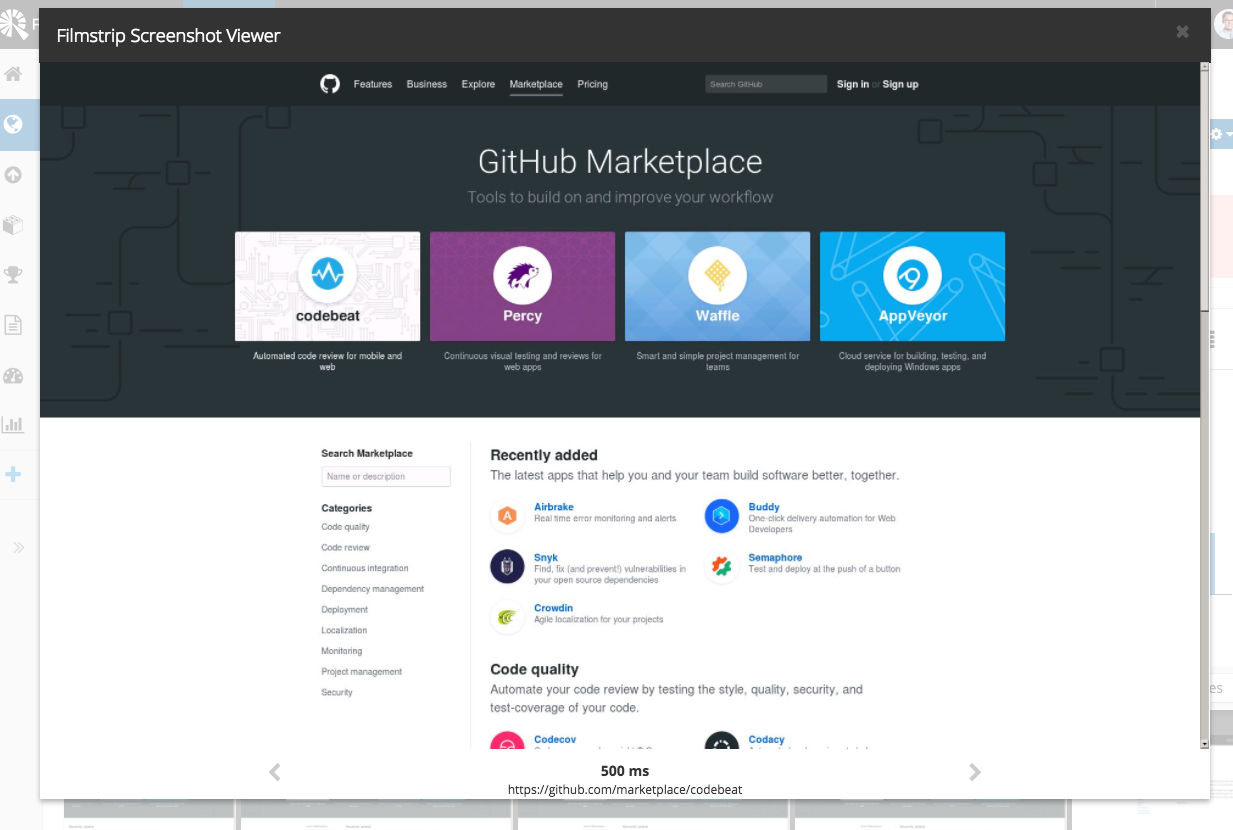Open the Codecov app name link
Viewport: 1233px width, 830px height.
(555, 740)
